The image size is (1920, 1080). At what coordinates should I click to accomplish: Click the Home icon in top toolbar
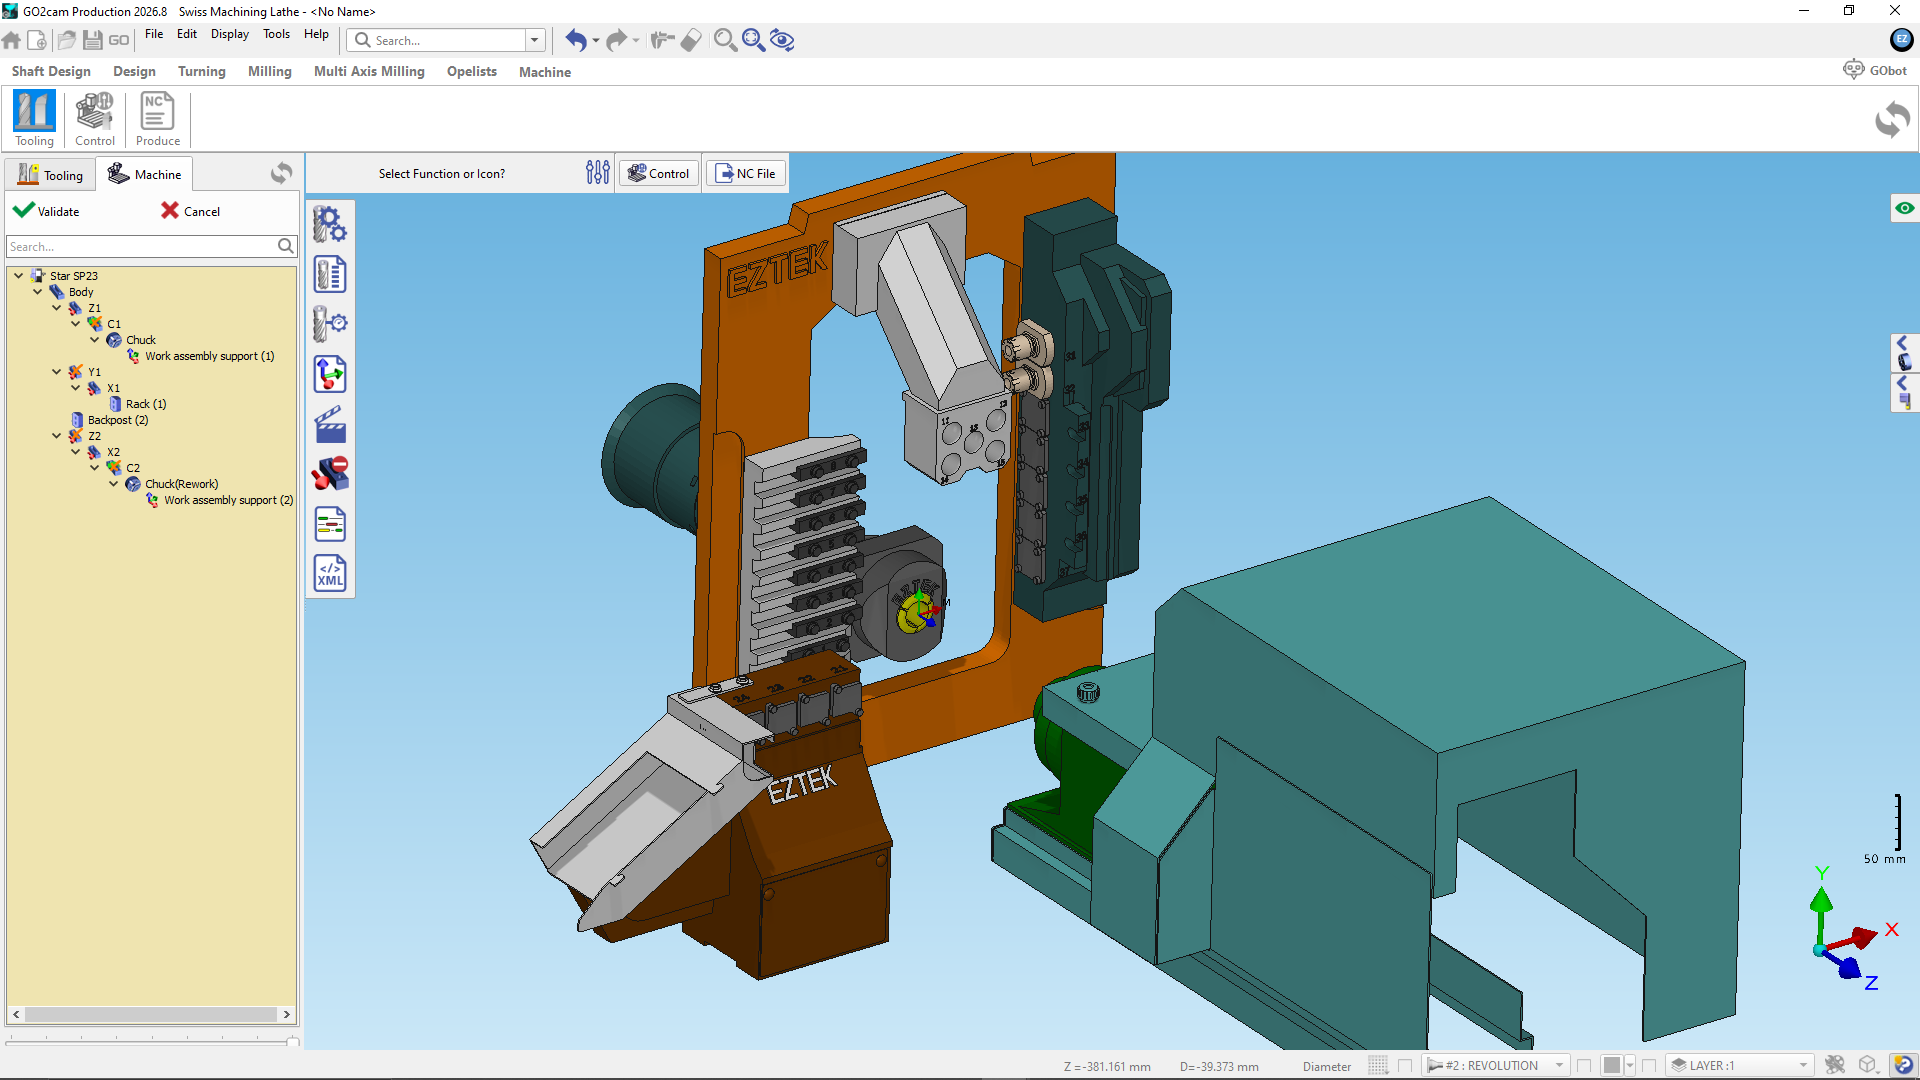point(12,40)
